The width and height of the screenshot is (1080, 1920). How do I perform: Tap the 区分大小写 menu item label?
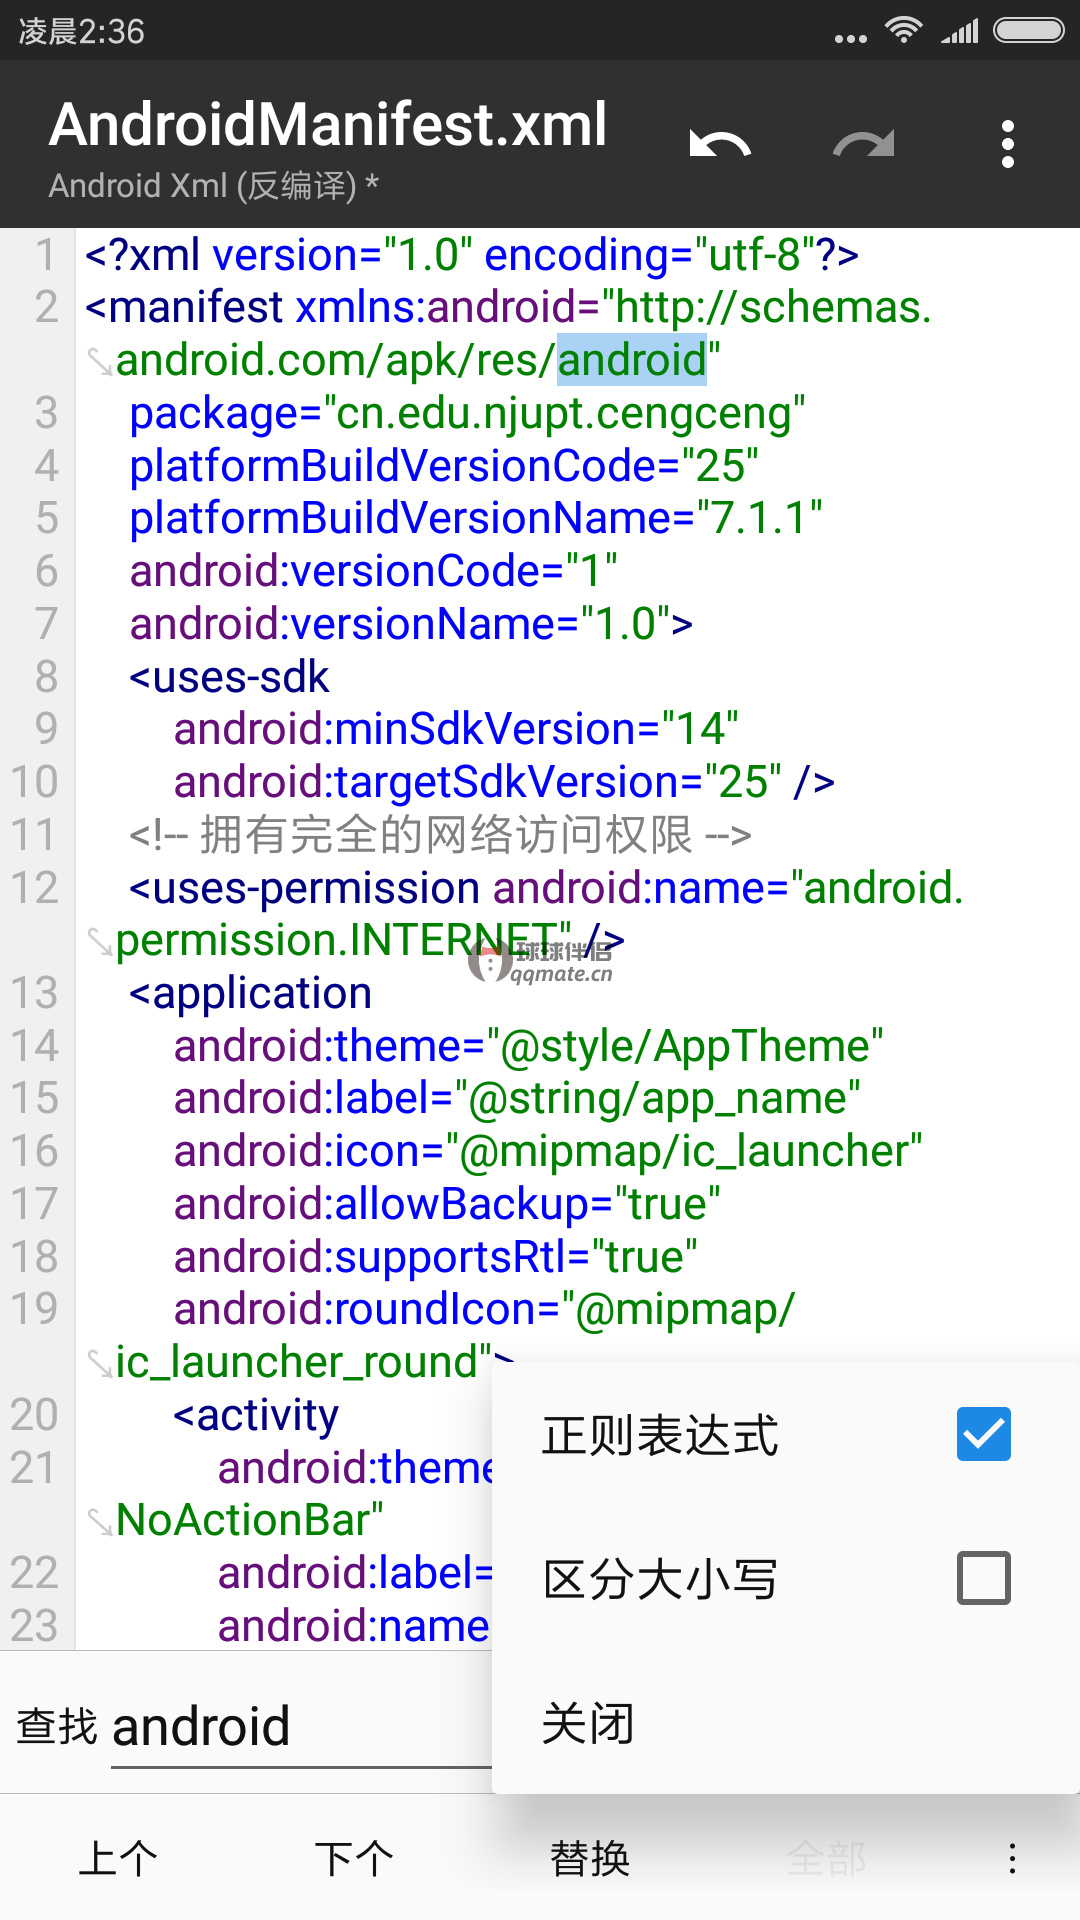coord(660,1579)
